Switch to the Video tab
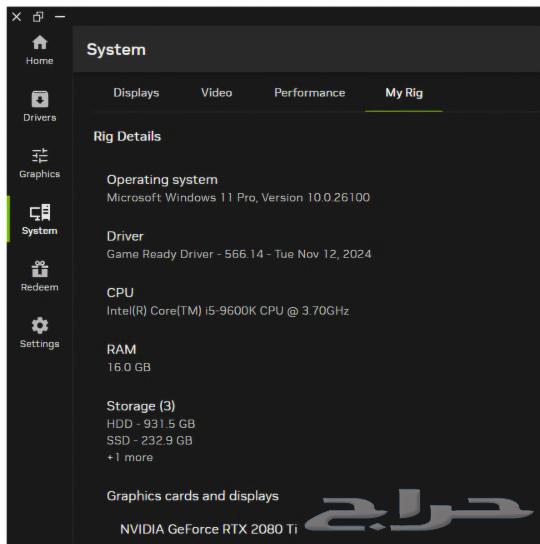Screen dimensions: 540x544 click(x=217, y=93)
